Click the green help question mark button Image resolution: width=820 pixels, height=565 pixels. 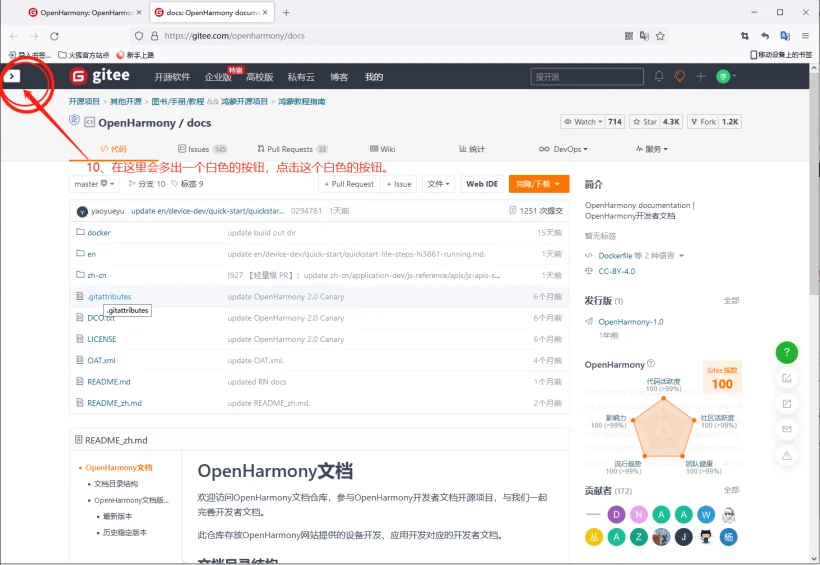click(x=787, y=352)
